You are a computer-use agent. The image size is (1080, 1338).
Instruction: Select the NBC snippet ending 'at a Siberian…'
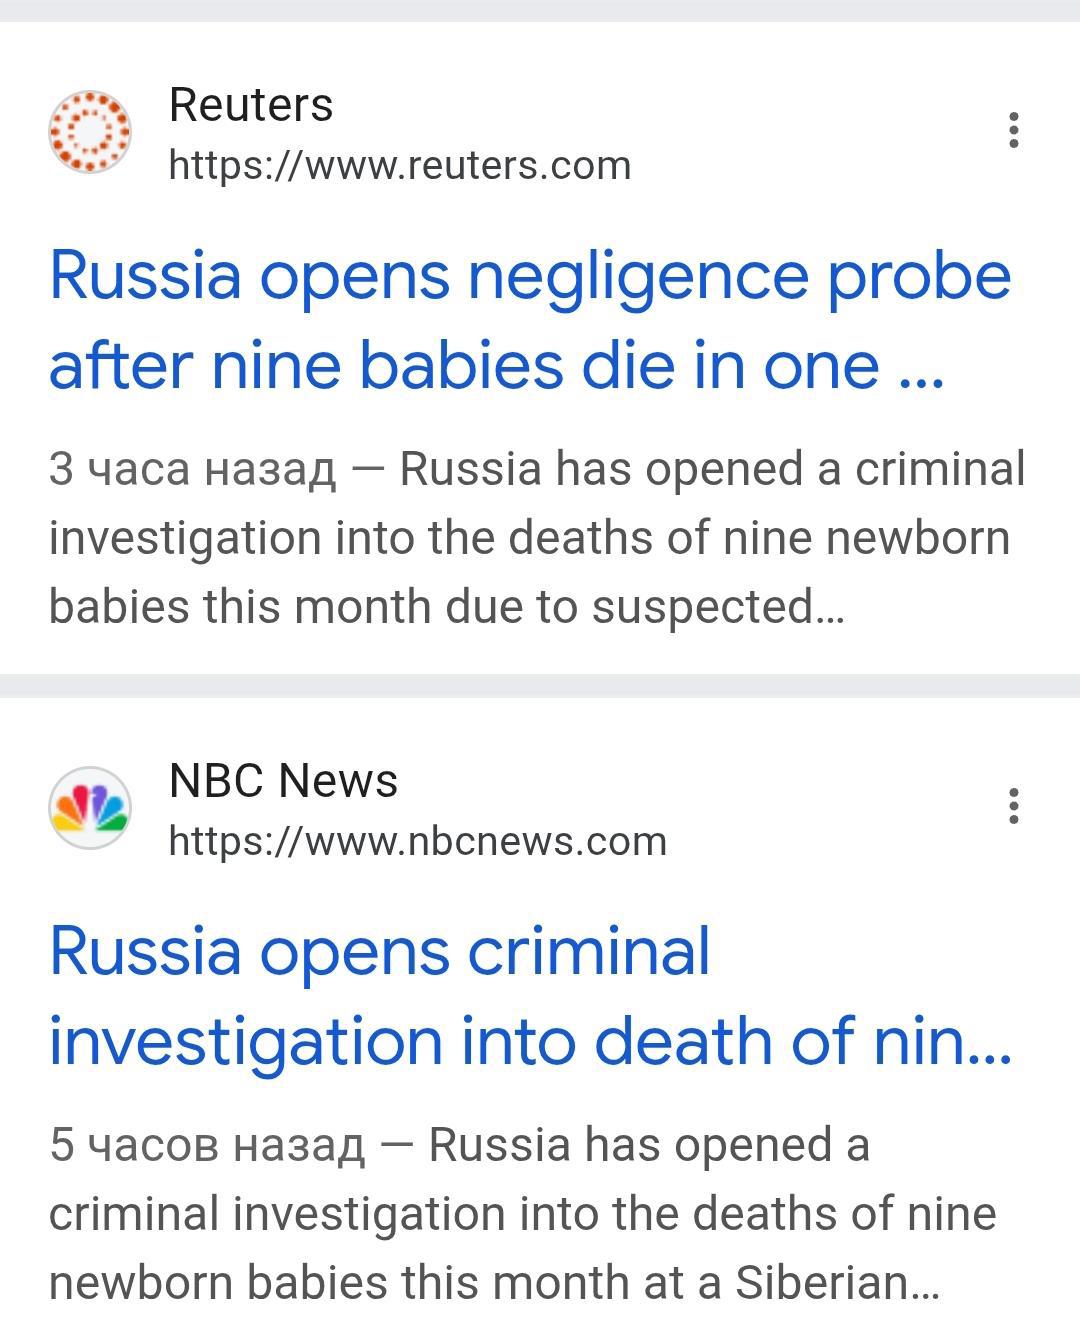click(494, 1283)
